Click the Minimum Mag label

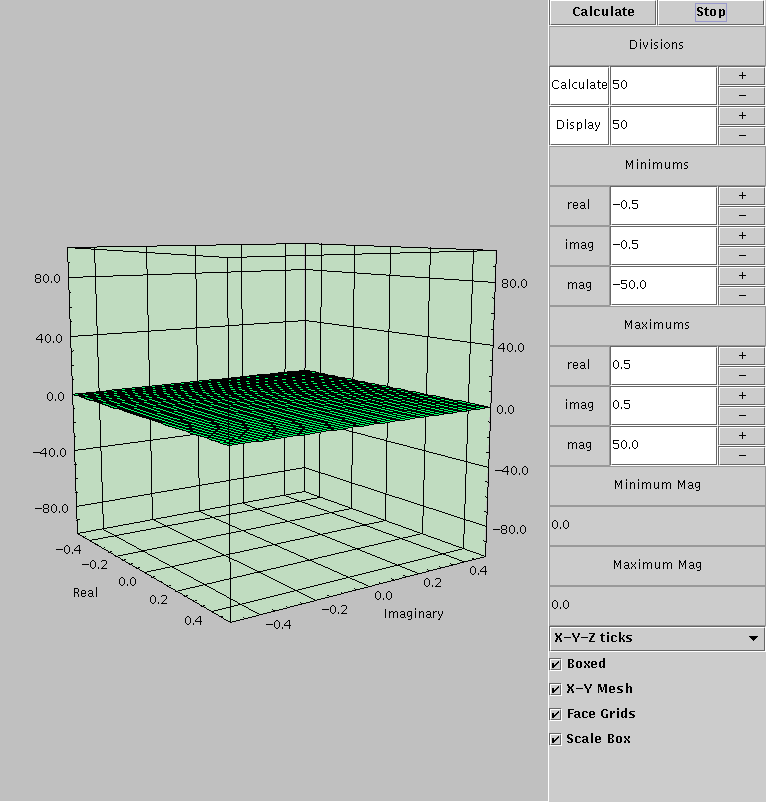click(658, 485)
